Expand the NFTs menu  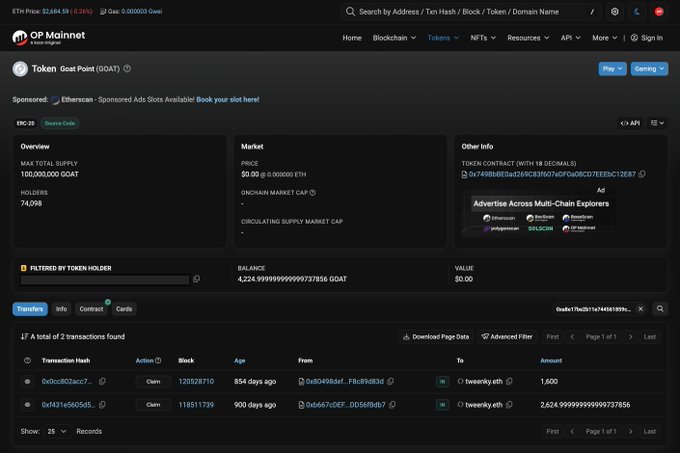483,38
